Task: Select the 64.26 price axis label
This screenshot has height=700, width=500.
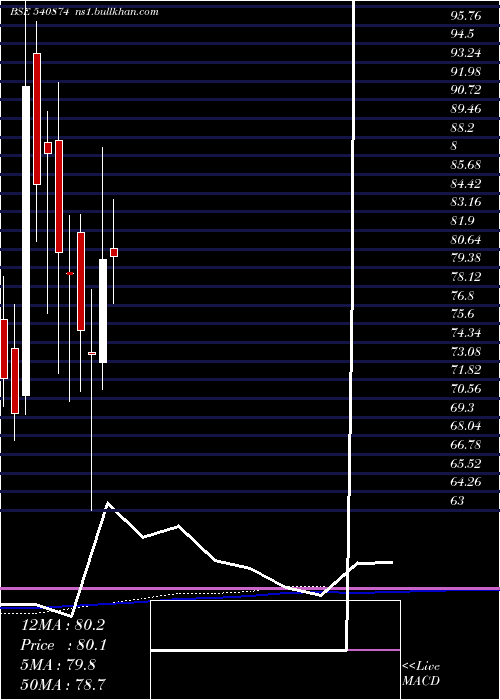Action: click(466, 483)
